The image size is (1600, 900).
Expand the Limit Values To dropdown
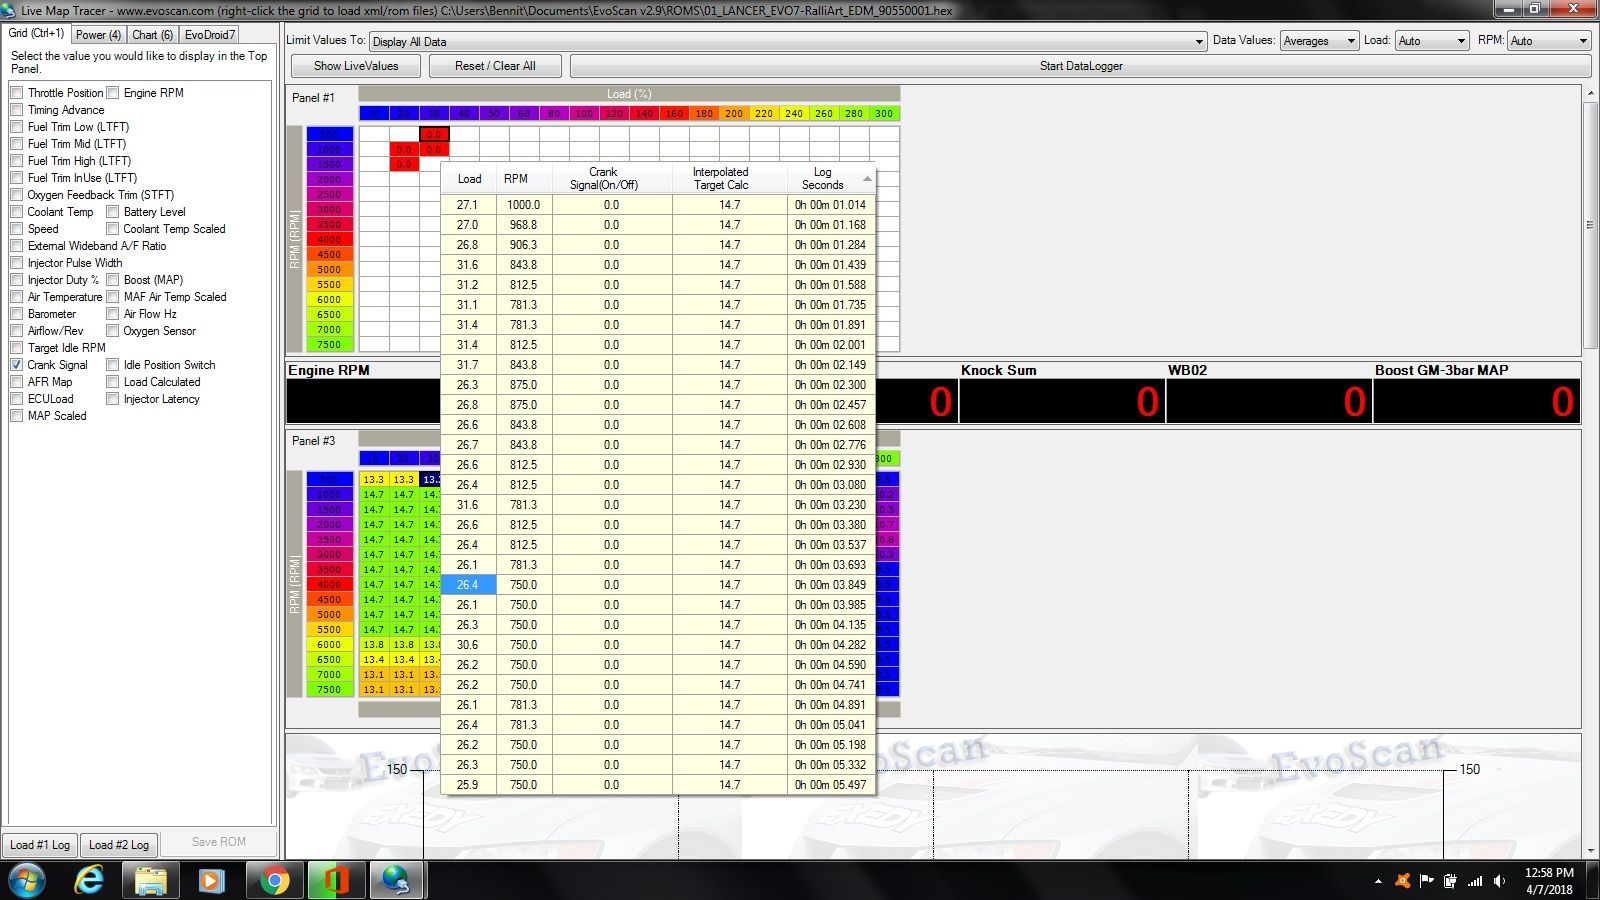click(x=1198, y=42)
